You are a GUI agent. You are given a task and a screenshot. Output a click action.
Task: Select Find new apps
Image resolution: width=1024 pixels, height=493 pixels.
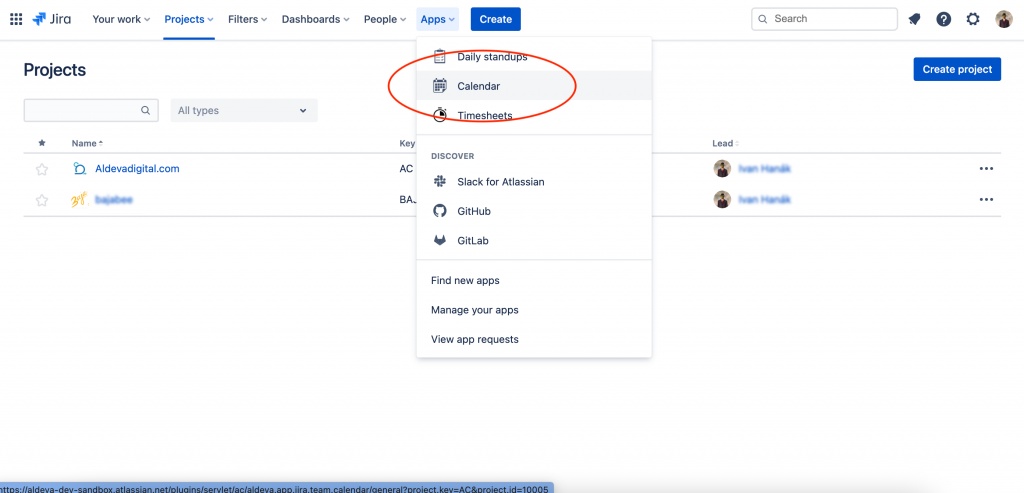click(x=534, y=280)
